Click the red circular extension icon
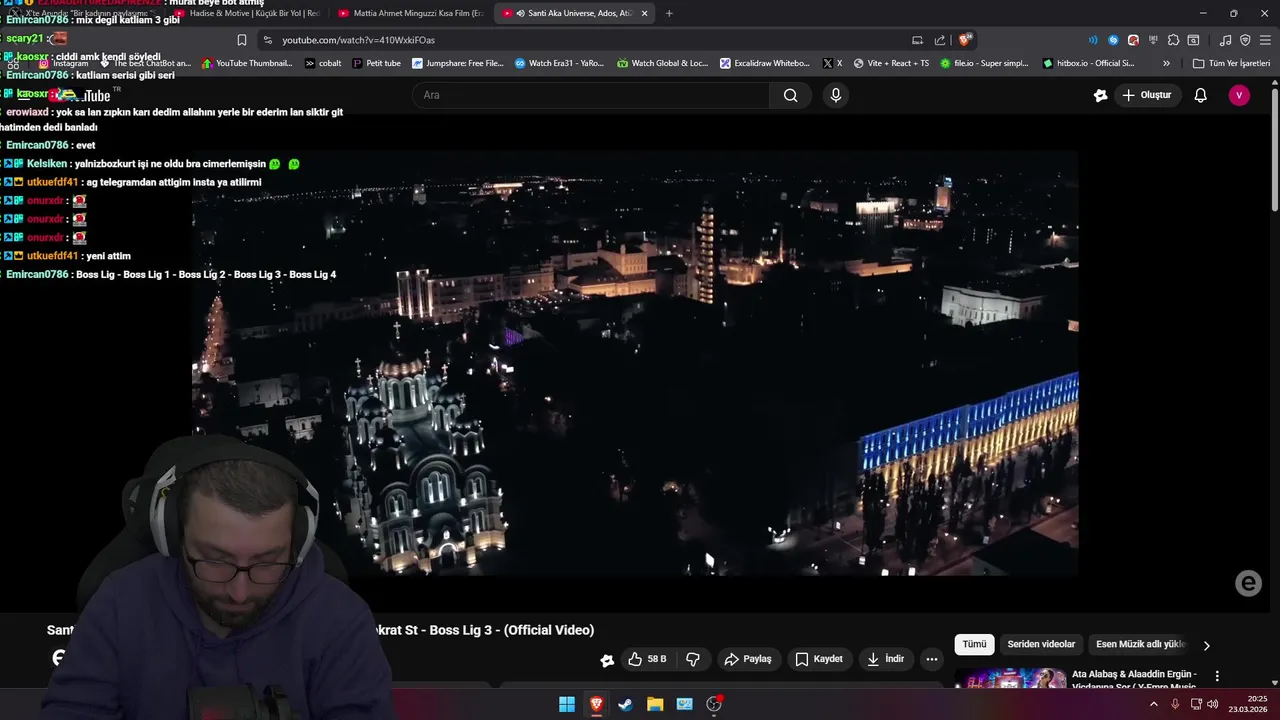The image size is (1280, 720). coord(1133,40)
